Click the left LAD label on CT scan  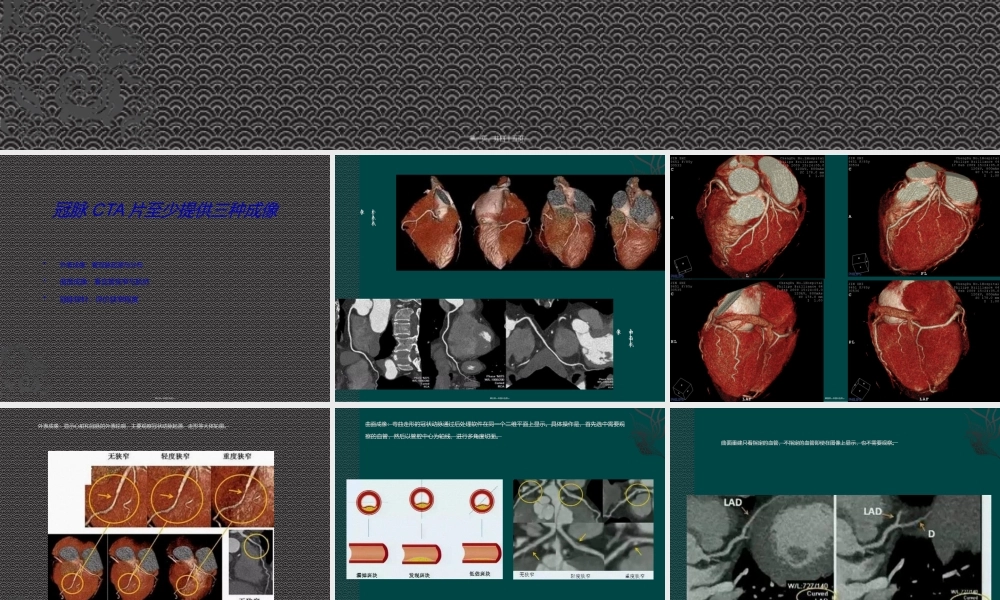click(733, 503)
